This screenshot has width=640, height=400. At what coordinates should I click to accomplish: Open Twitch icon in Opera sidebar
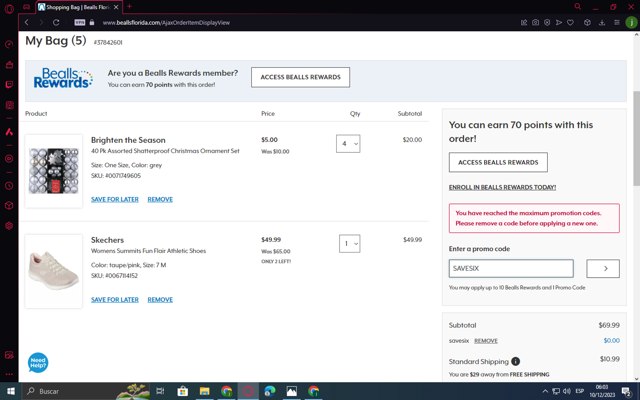pos(9,84)
